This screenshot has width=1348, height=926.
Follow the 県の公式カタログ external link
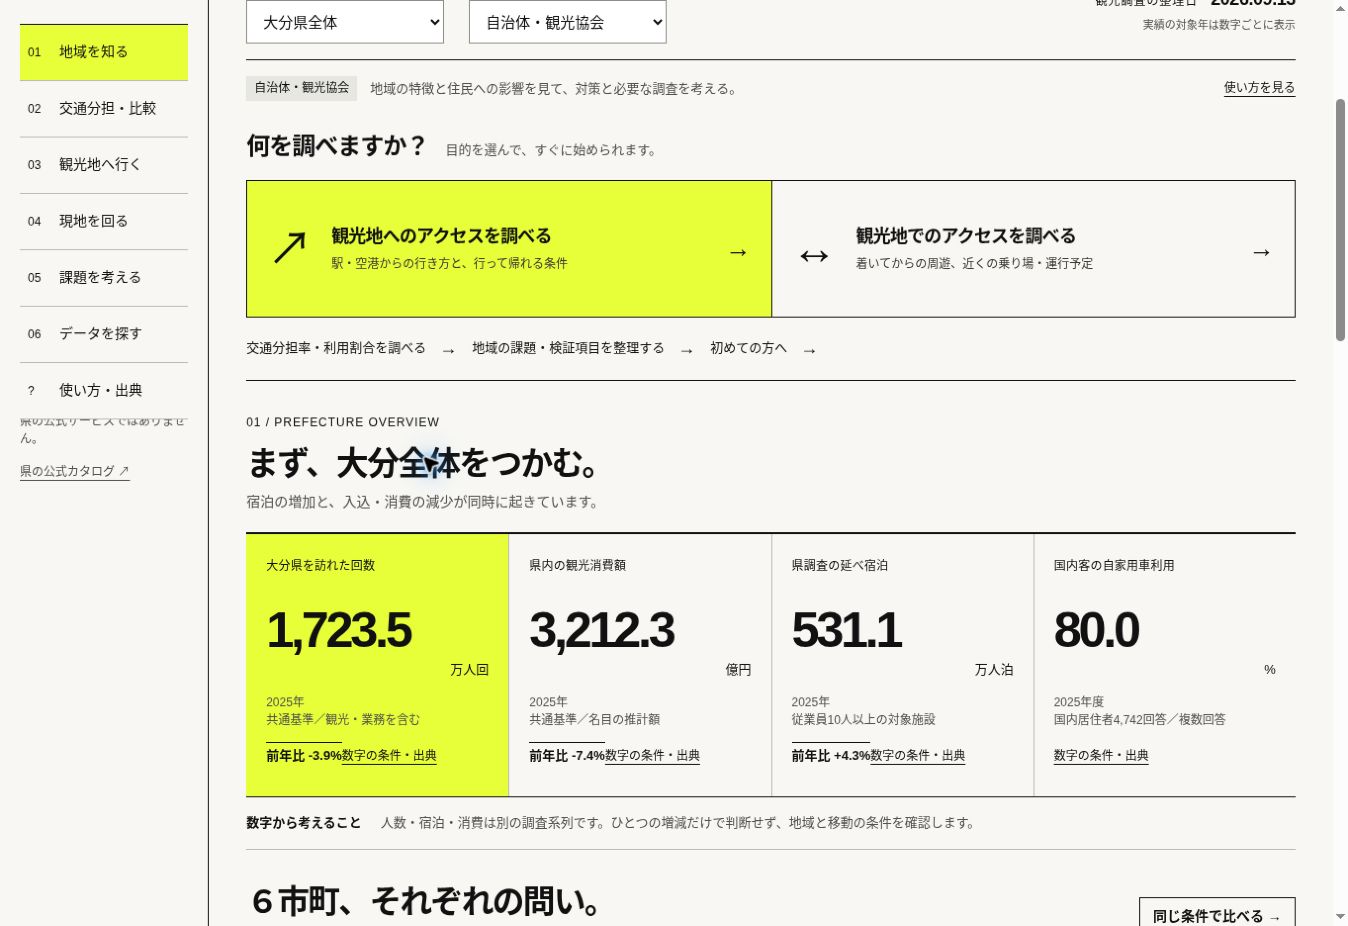point(75,471)
